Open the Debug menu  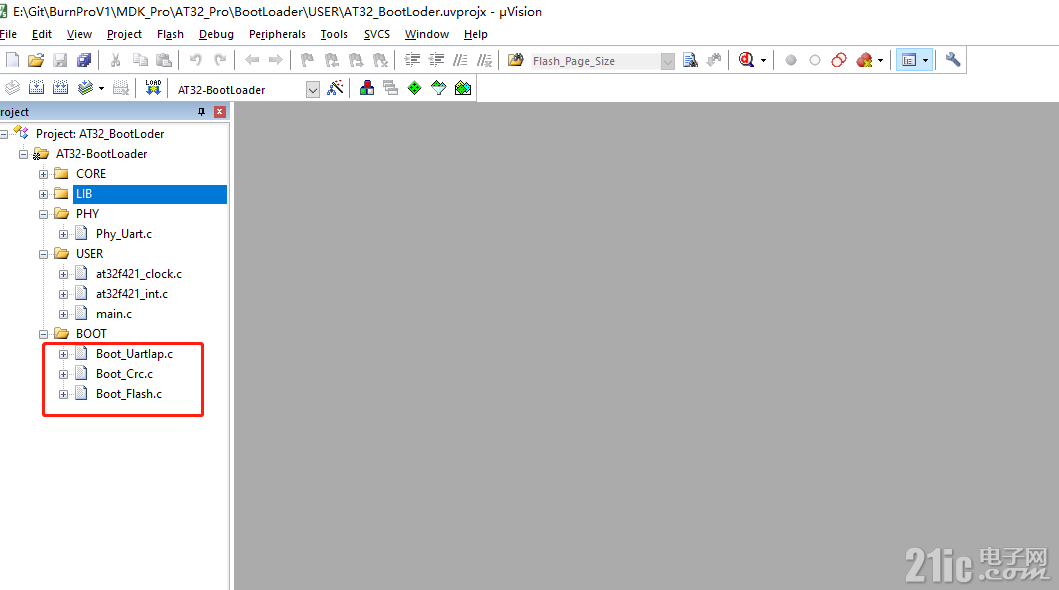tap(216, 34)
